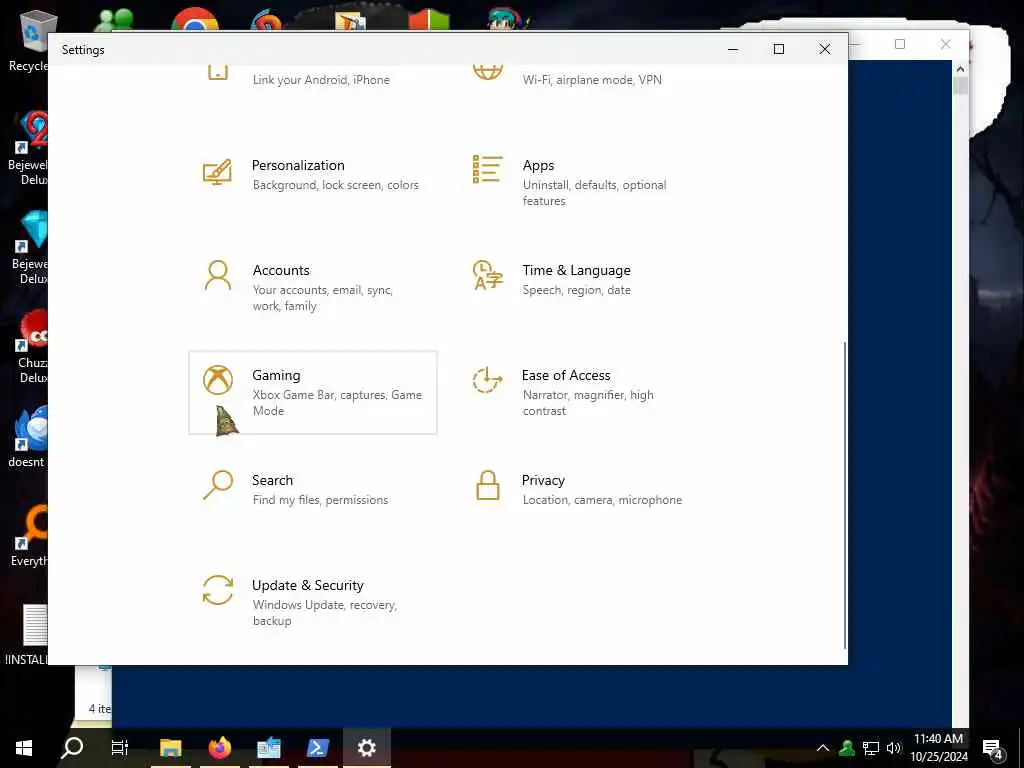Select the Gaming Xbox icon
Image resolution: width=1024 pixels, height=768 pixels.
tap(217, 380)
